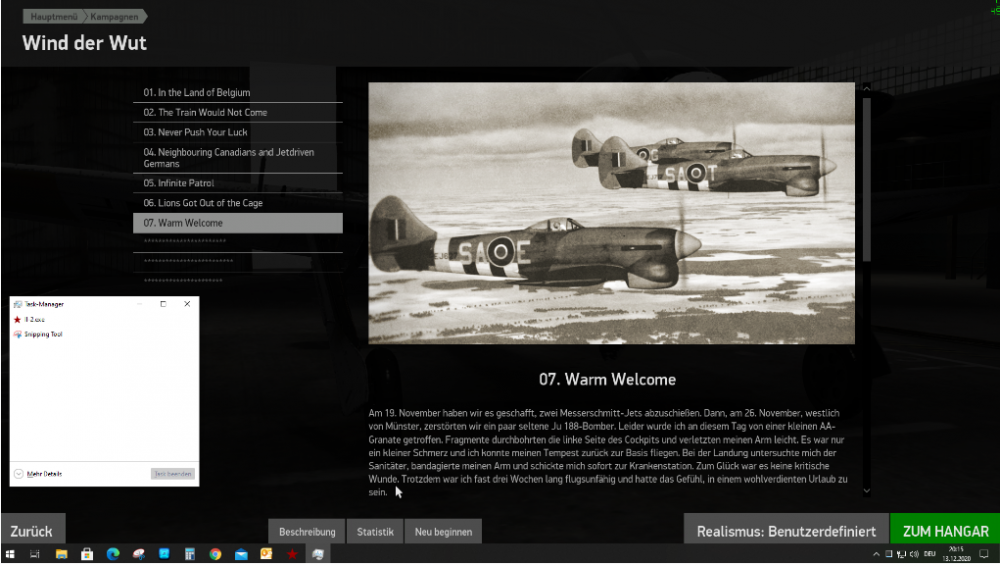Viewport: 1000px width, 566px height.
Task: Open the Snipping Tool taskbar icon
Action: (x=138, y=554)
